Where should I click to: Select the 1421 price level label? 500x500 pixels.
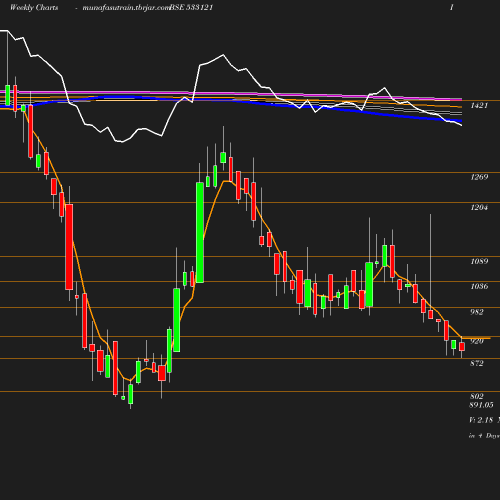479,106
